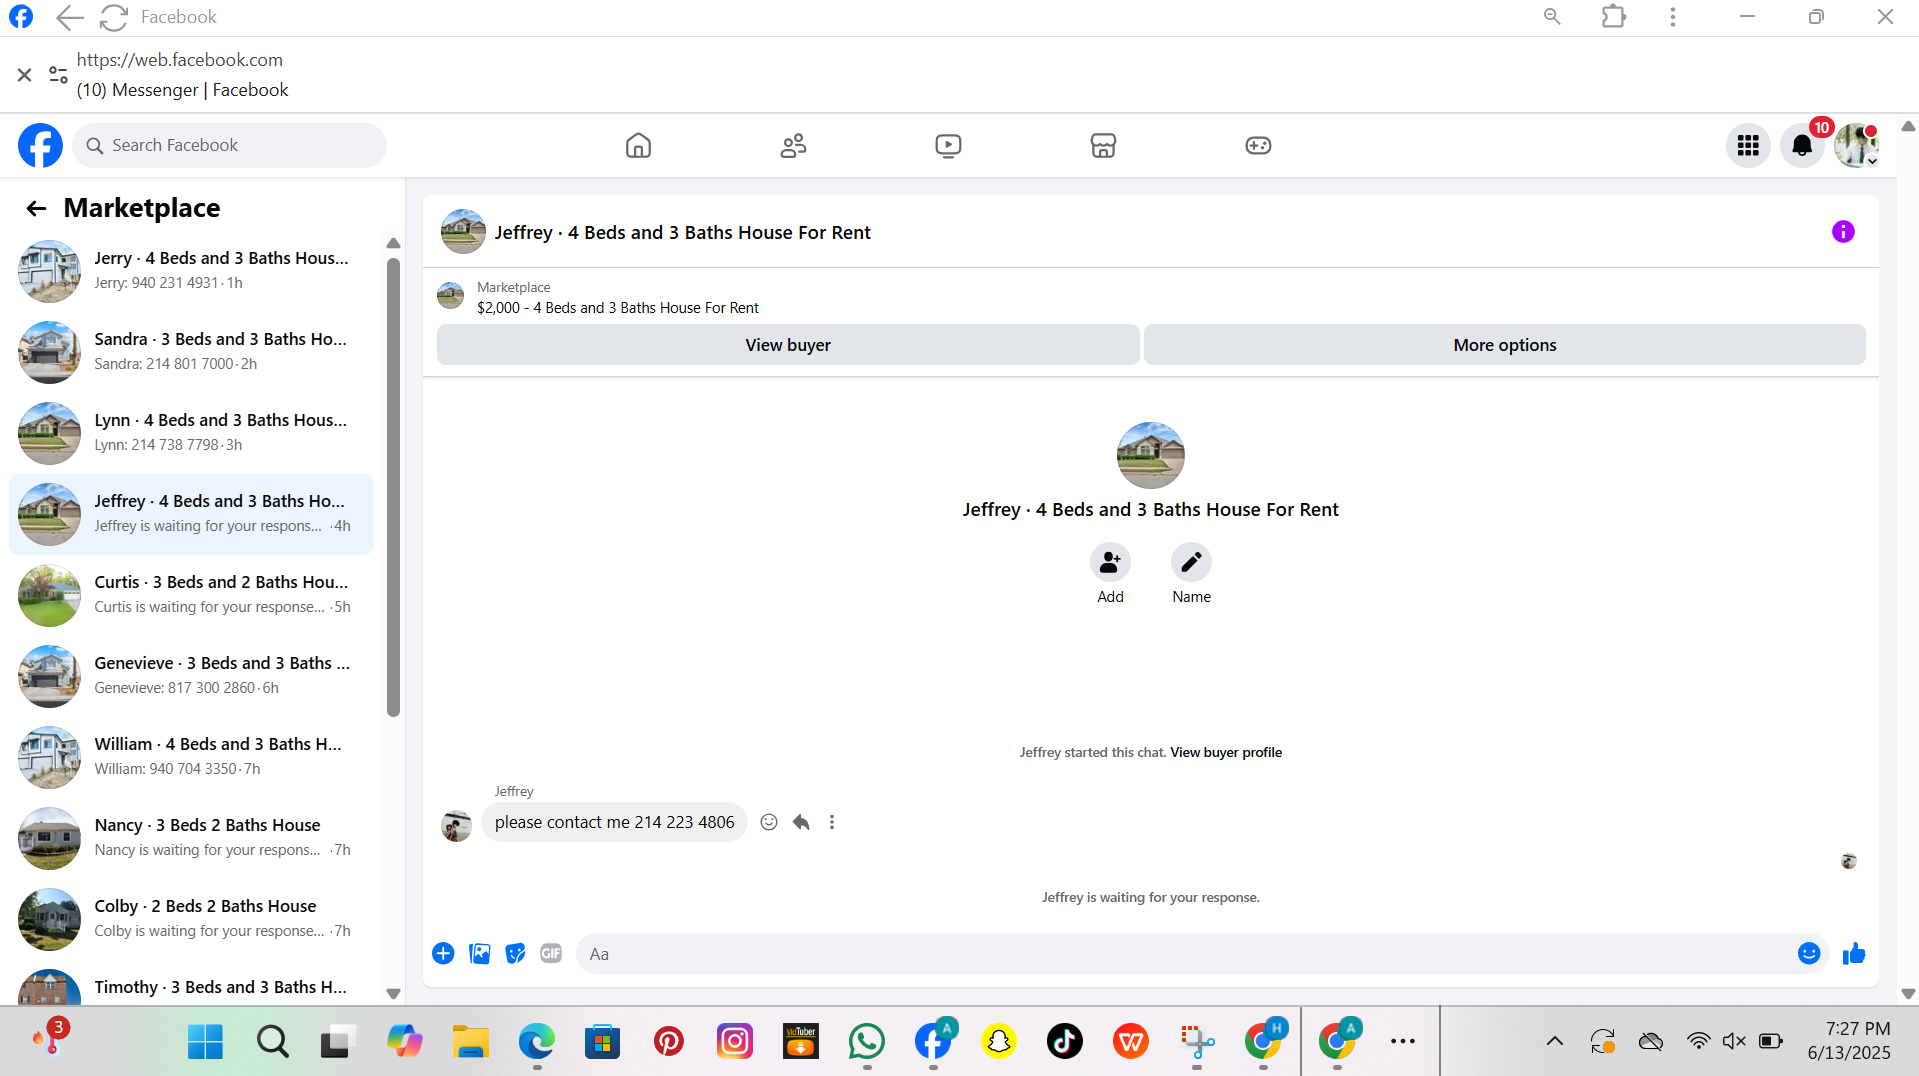Open the Friends icon in top navigation
Image resolution: width=1919 pixels, height=1076 pixels.
point(793,146)
